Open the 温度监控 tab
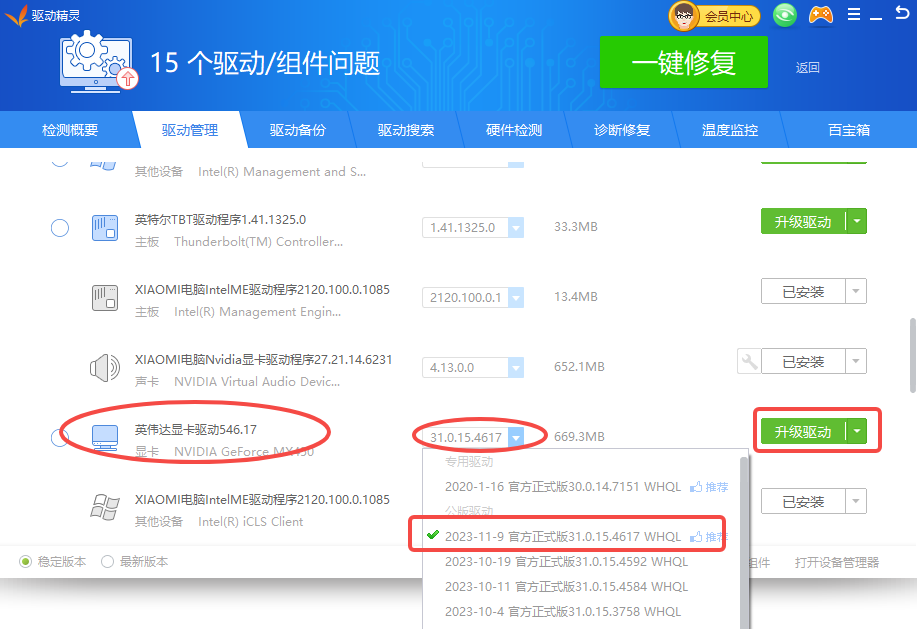 729,130
